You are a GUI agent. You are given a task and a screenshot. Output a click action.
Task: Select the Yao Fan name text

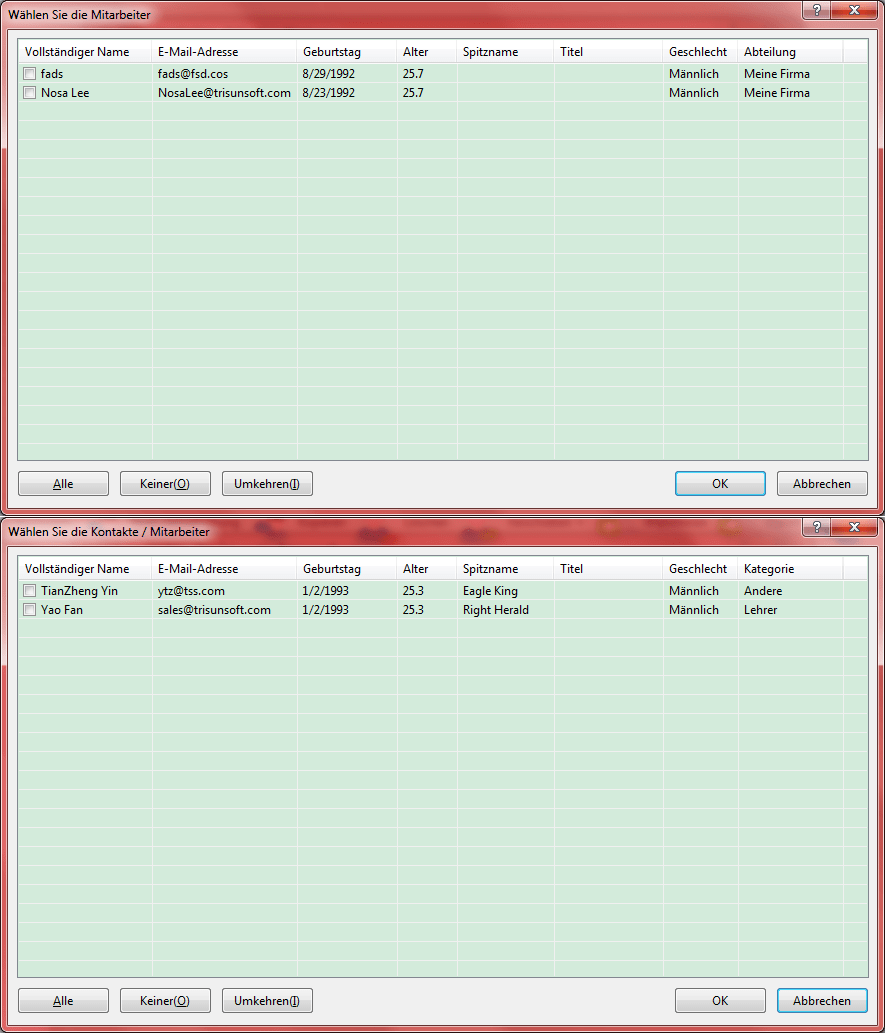click(62, 610)
